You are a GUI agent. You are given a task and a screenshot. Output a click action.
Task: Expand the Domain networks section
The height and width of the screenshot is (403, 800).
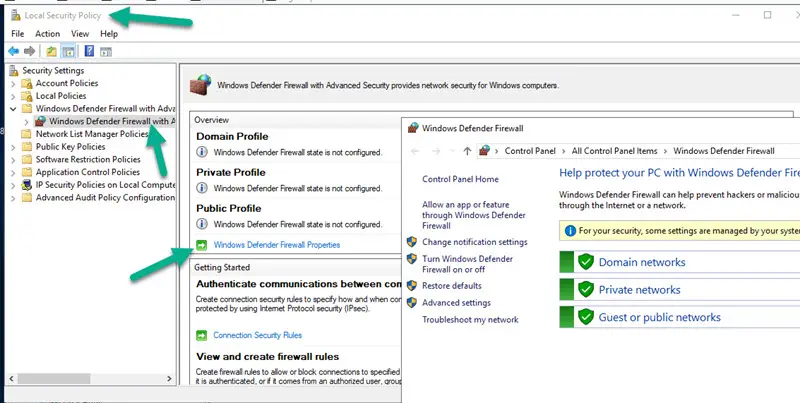(x=680, y=262)
